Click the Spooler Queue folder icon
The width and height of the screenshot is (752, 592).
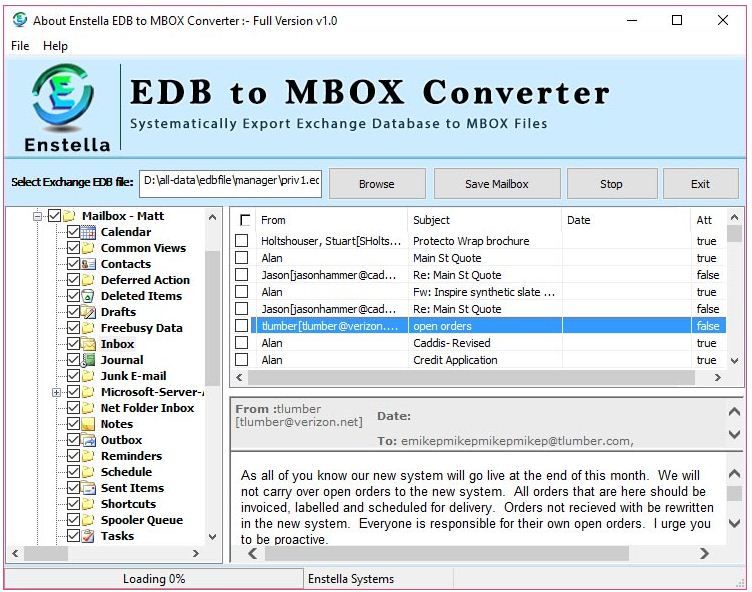click(88, 520)
